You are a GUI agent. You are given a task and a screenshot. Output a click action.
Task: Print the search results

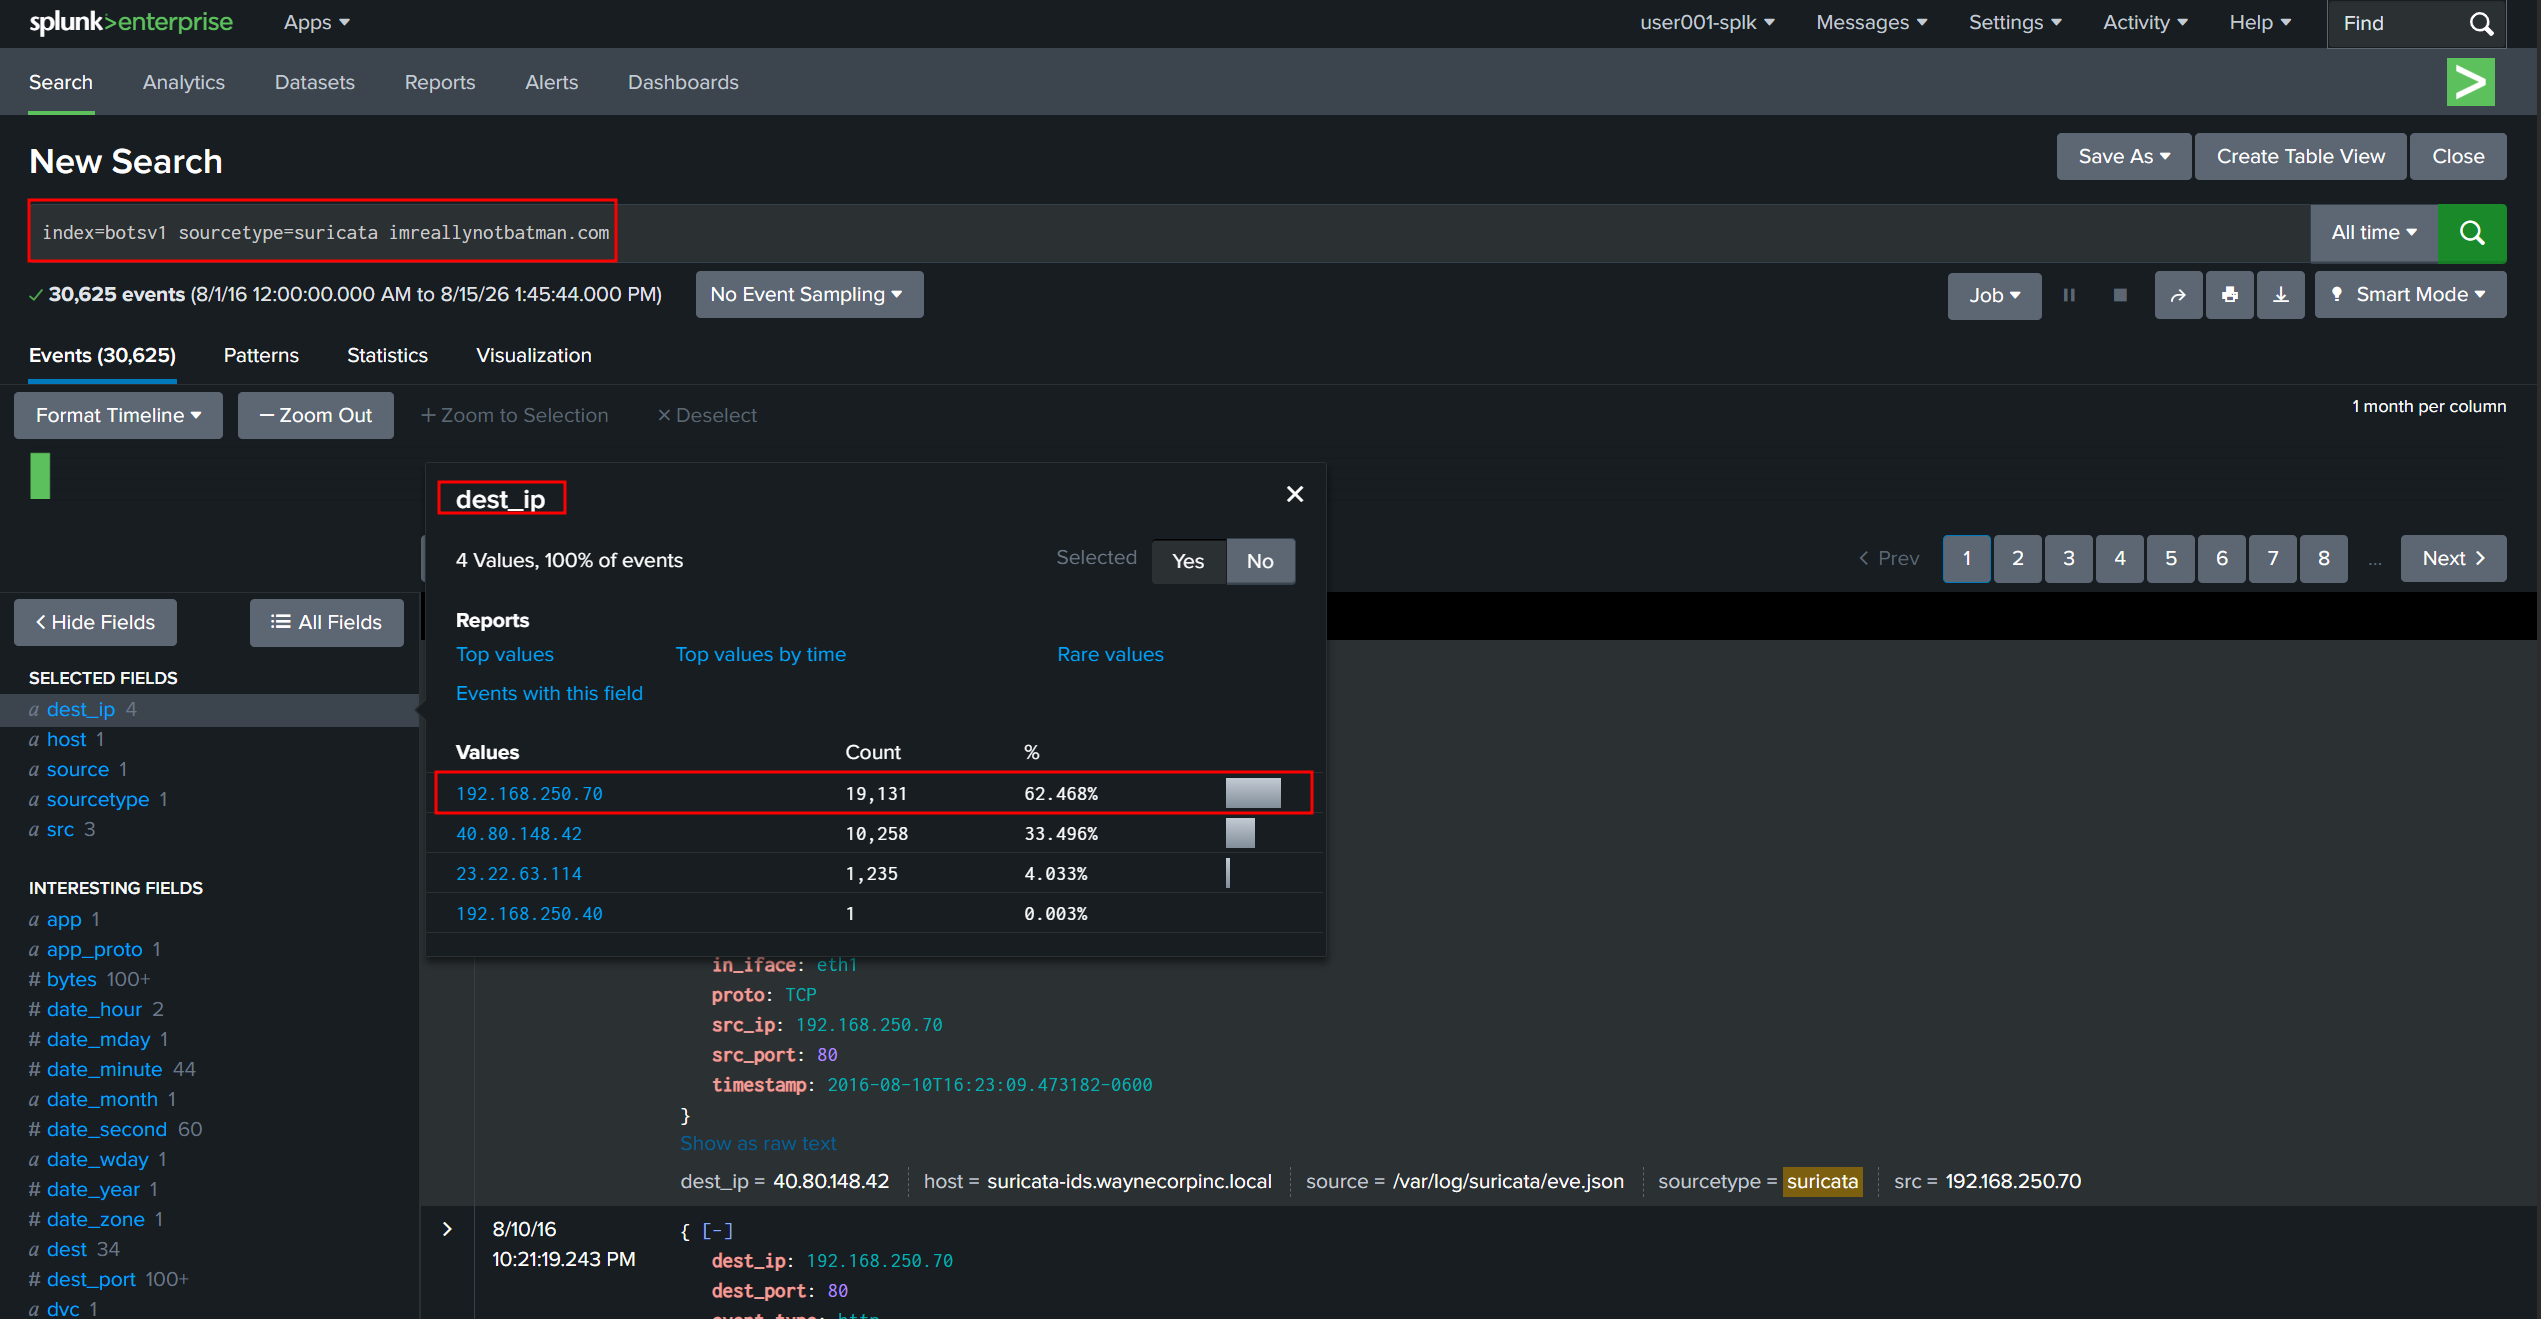pyautogui.click(x=2230, y=295)
